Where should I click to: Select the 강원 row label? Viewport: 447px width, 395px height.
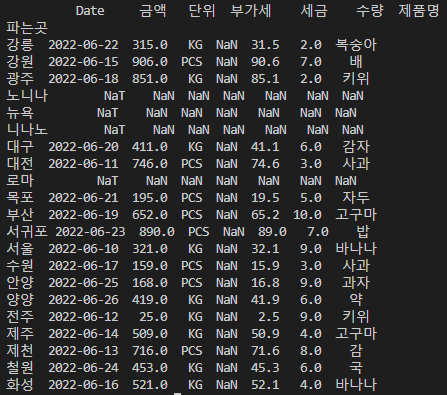(20, 62)
